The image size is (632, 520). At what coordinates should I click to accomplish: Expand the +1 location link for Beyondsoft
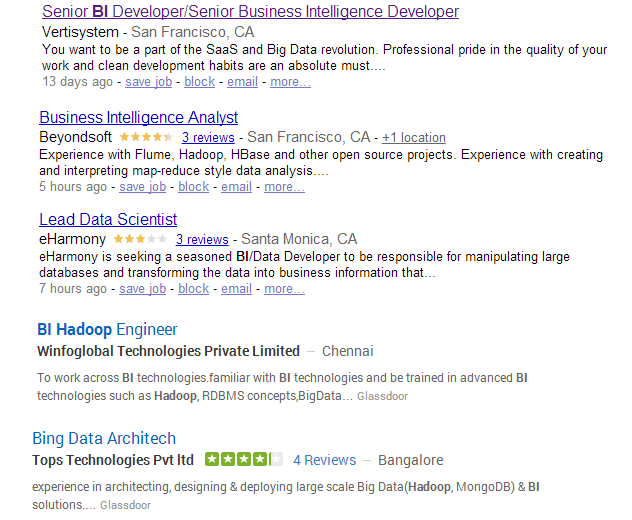click(414, 137)
